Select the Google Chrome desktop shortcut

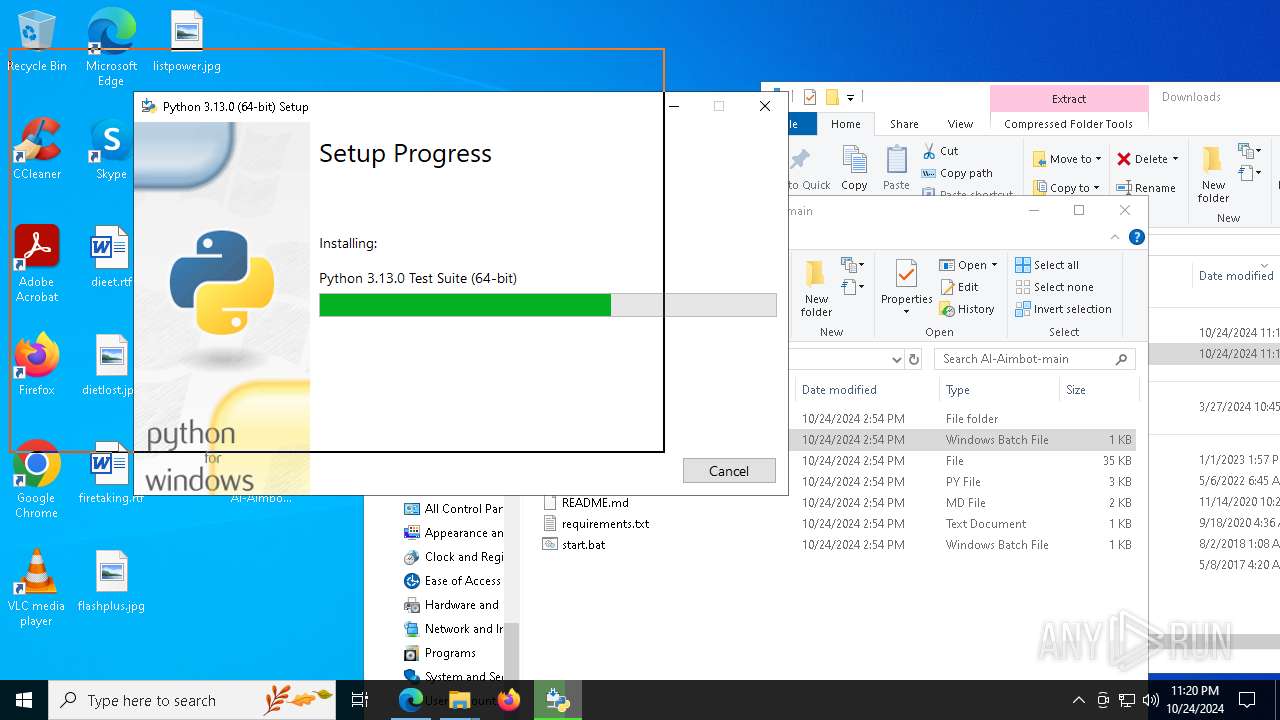click(37, 480)
